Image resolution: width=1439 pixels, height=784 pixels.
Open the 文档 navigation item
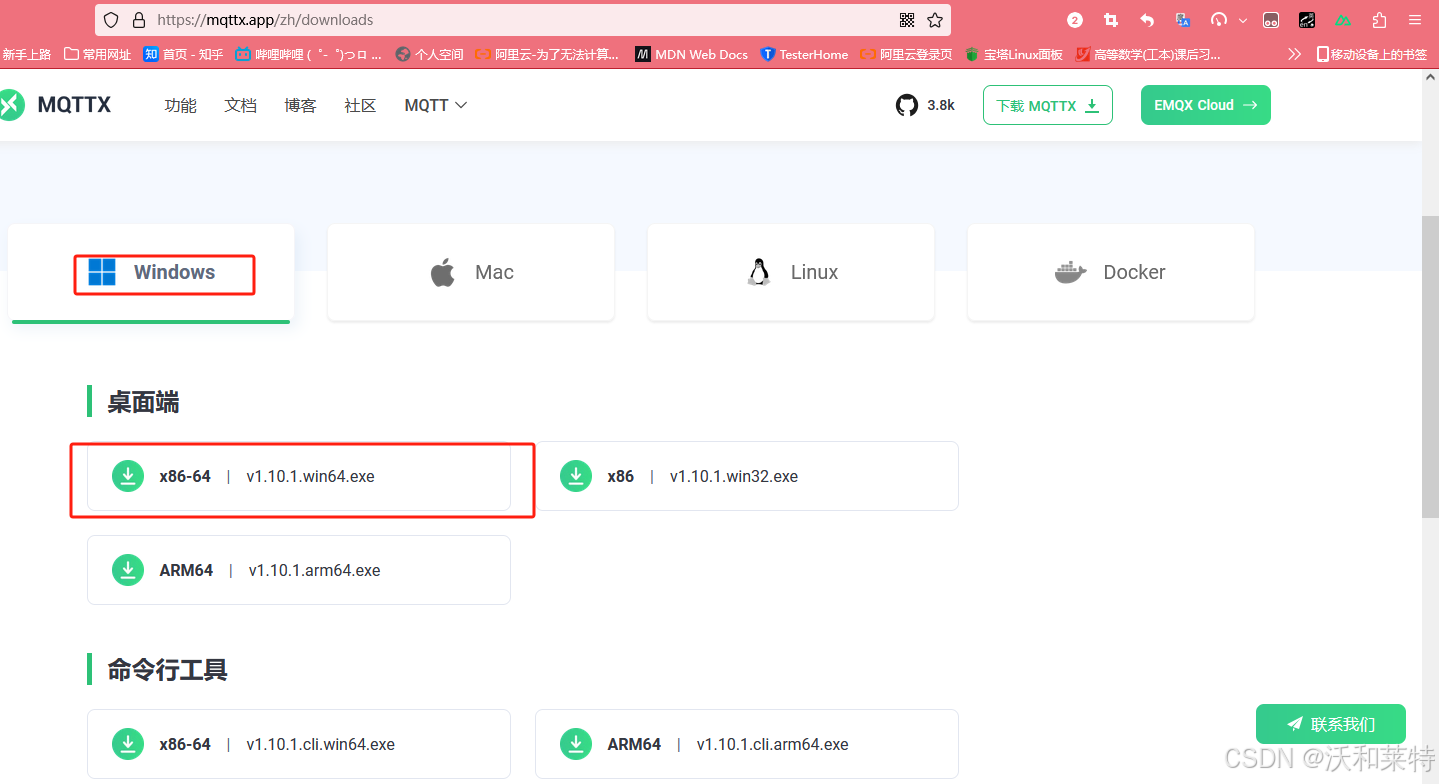tap(241, 105)
